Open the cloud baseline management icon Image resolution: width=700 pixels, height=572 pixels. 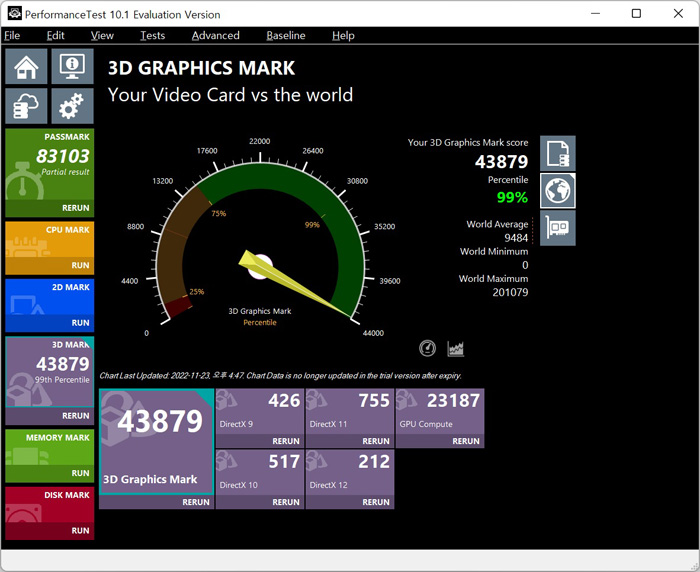tap(26, 106)
